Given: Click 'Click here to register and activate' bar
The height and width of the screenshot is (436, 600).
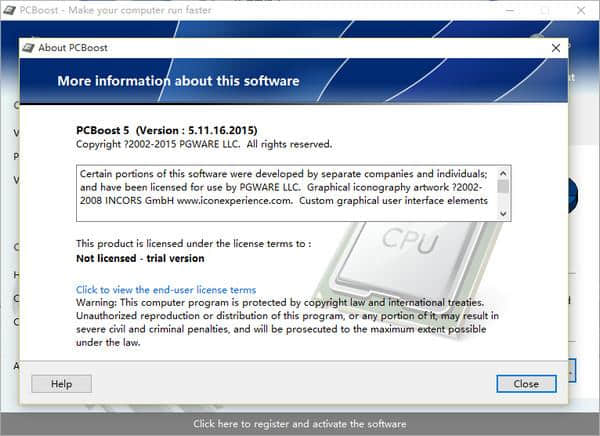Looking at the screenshot, I should 300,424.
